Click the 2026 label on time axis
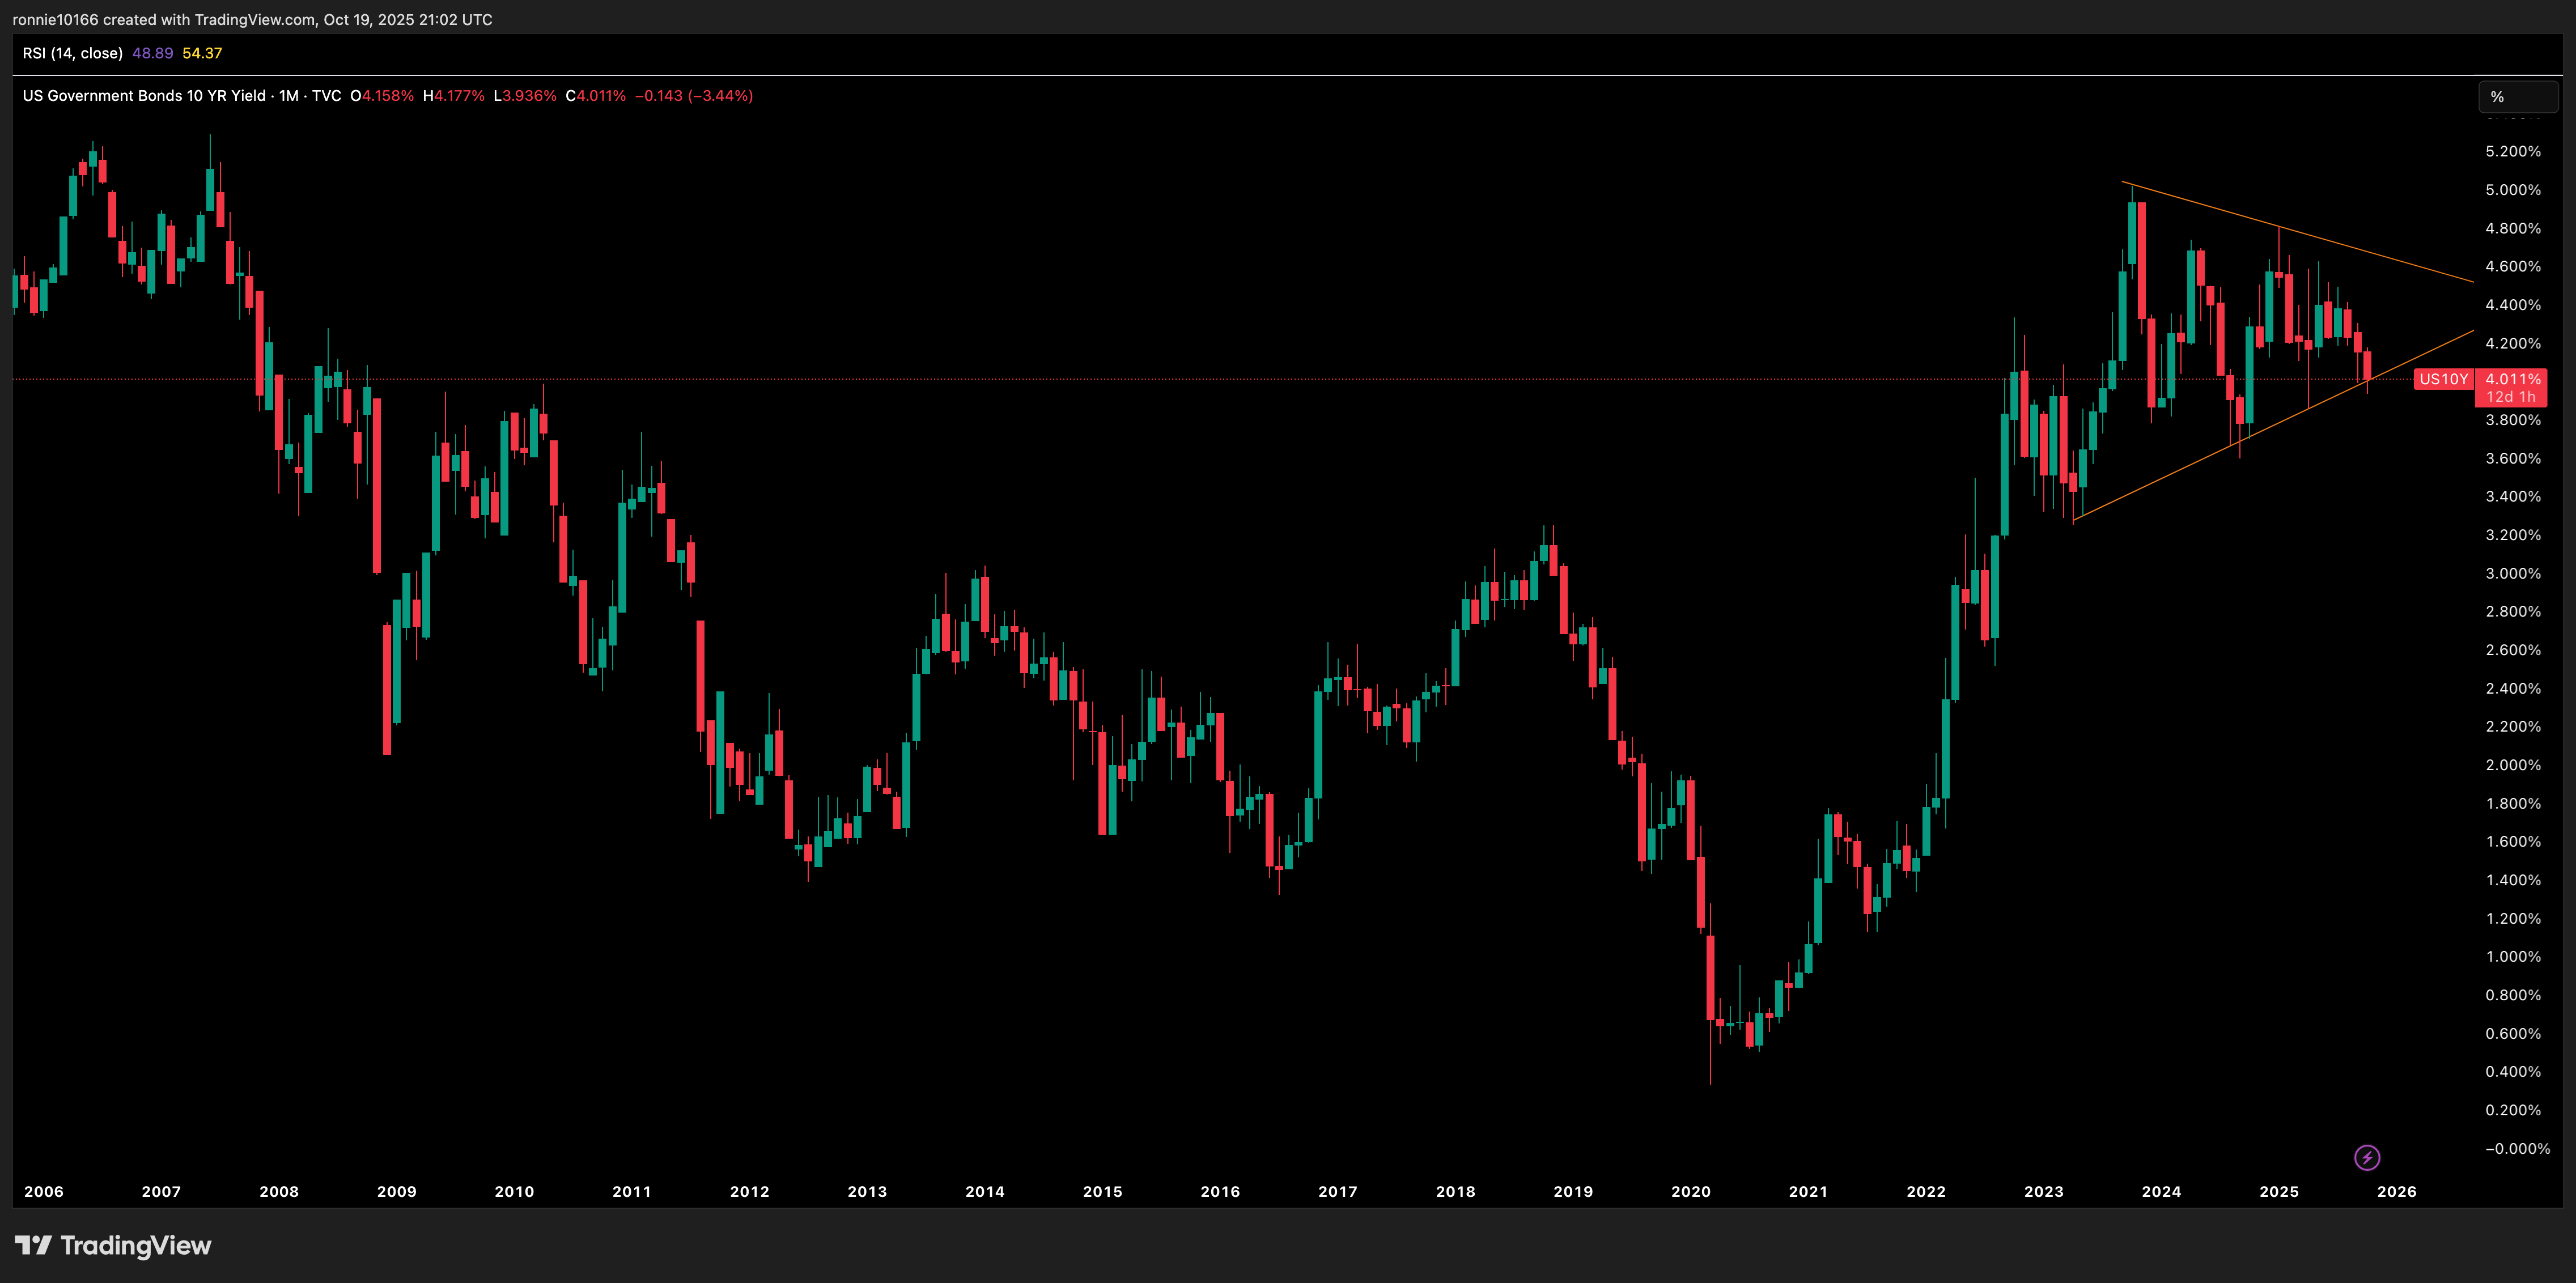 (x=2396, y=1191)
